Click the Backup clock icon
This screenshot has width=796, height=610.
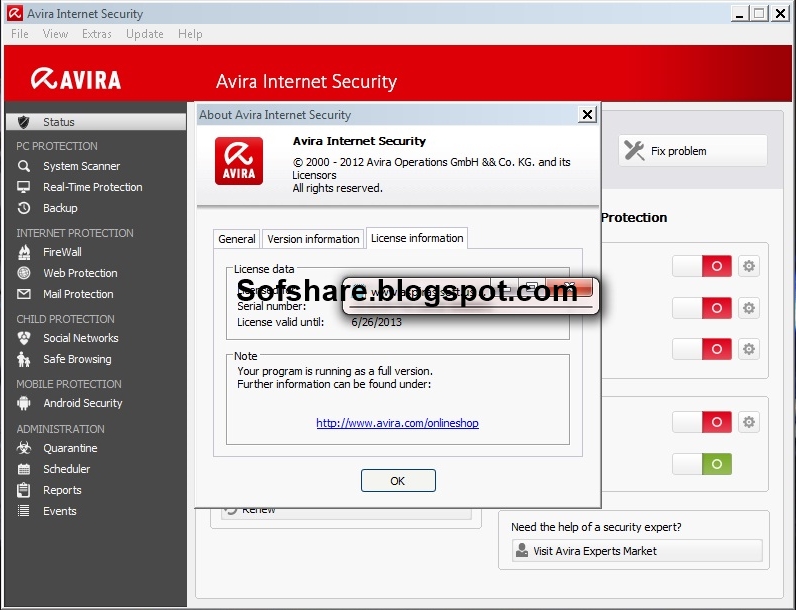(23, 208)
